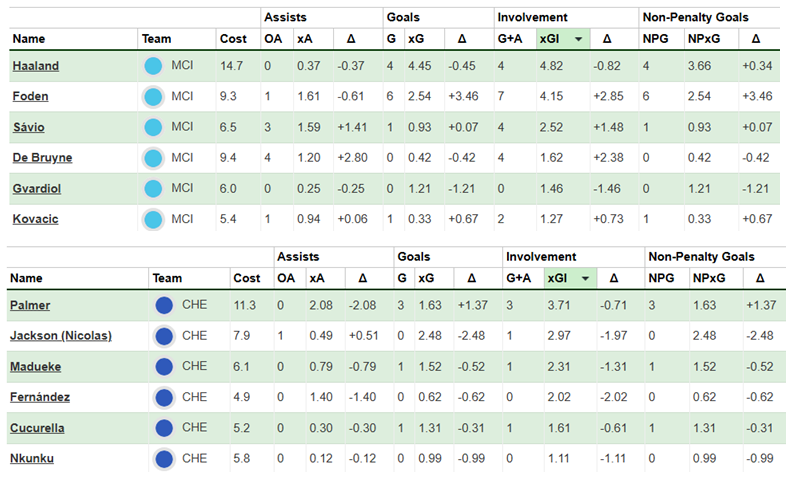Open the Kovacic player link

click(x=35, y=218)
